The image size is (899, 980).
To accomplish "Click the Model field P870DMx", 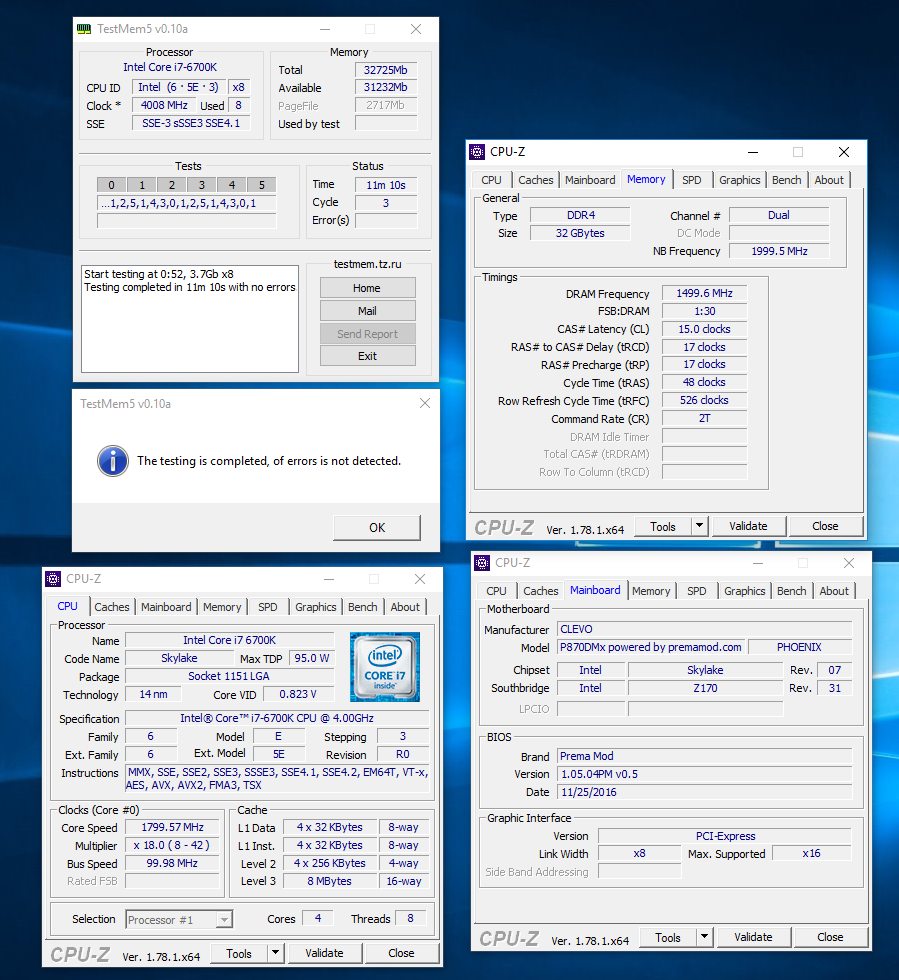I will pyautogui.click(x=650, y=648).
